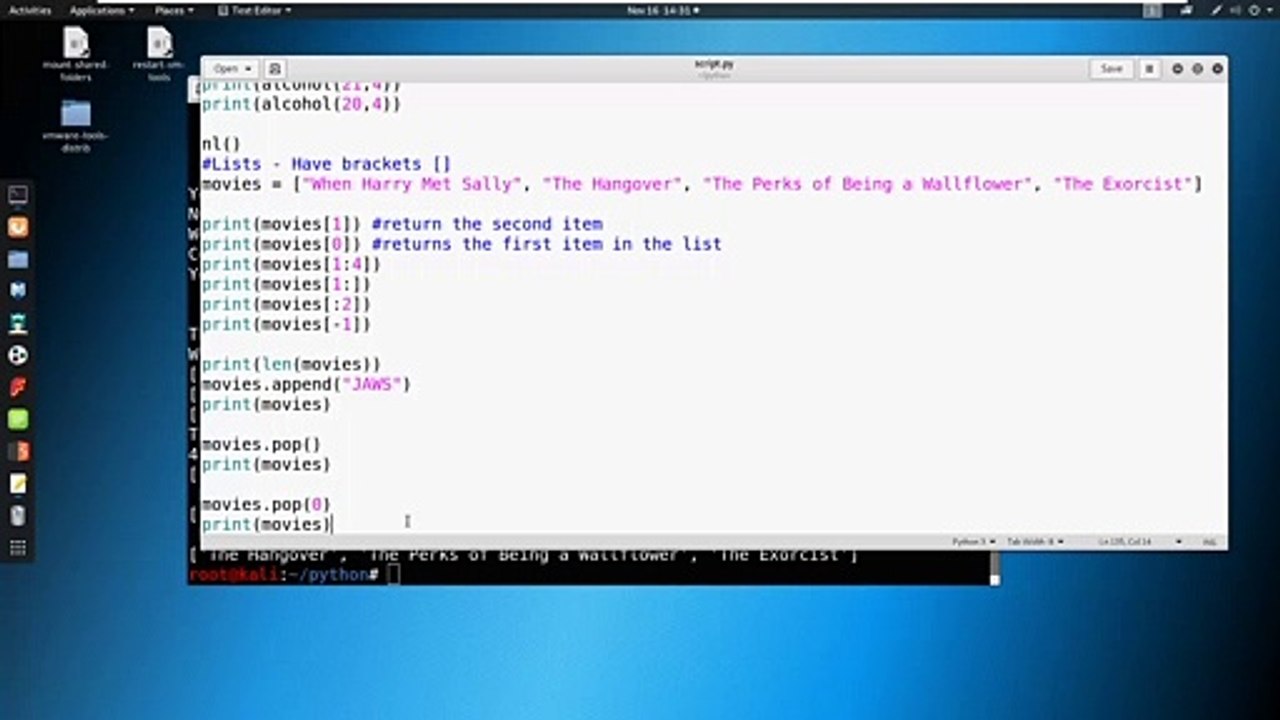Toggle INS insert mode in status bar
Viewport: 1280px width, 720px height.
tap(1209, 542)
